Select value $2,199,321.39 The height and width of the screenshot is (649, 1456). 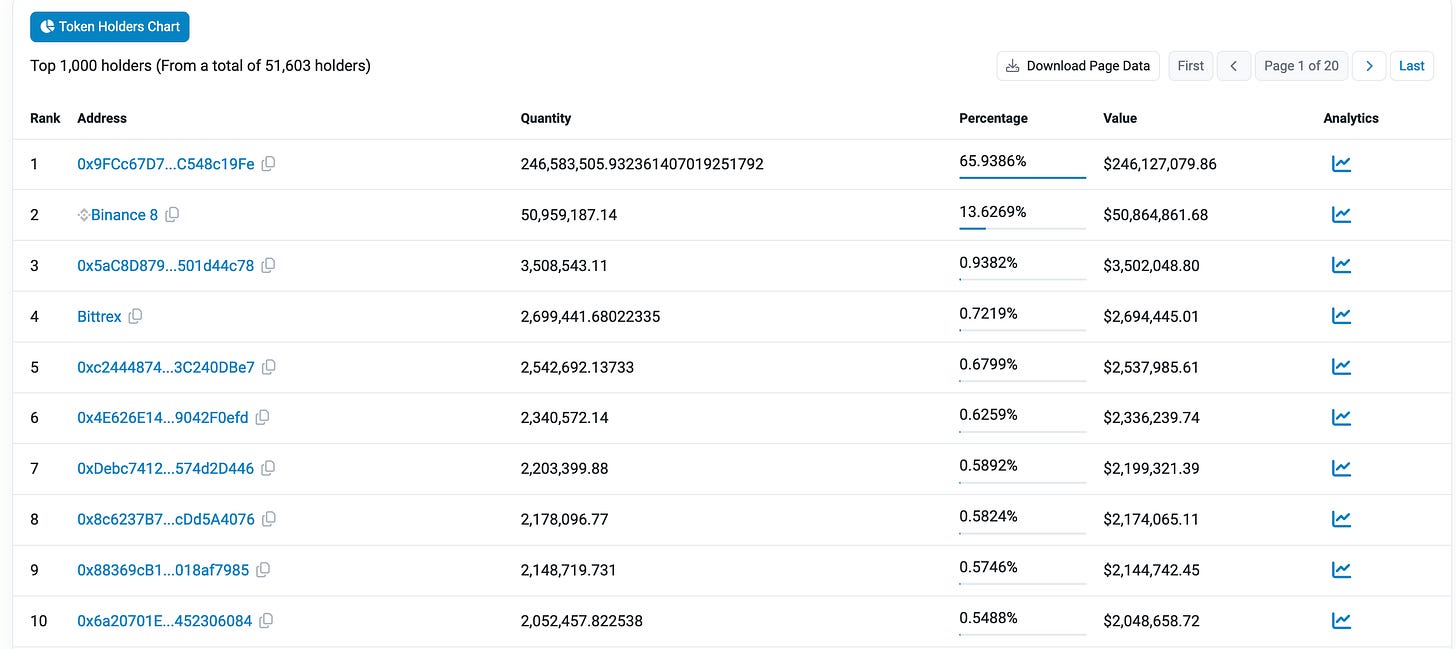click(1151, 469)
